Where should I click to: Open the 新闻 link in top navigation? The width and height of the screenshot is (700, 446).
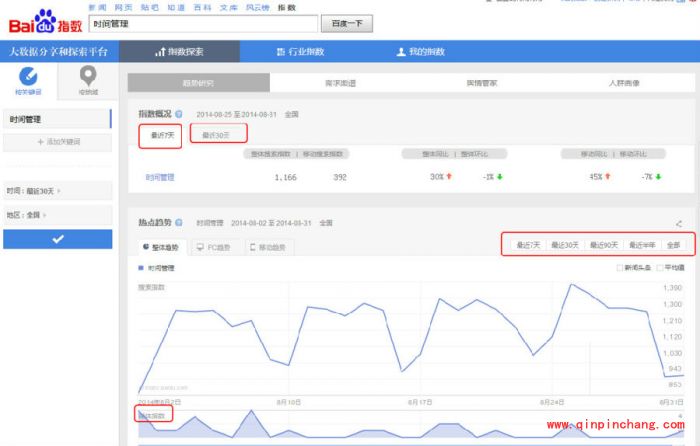pyautogui.click(x=97, y=7)
